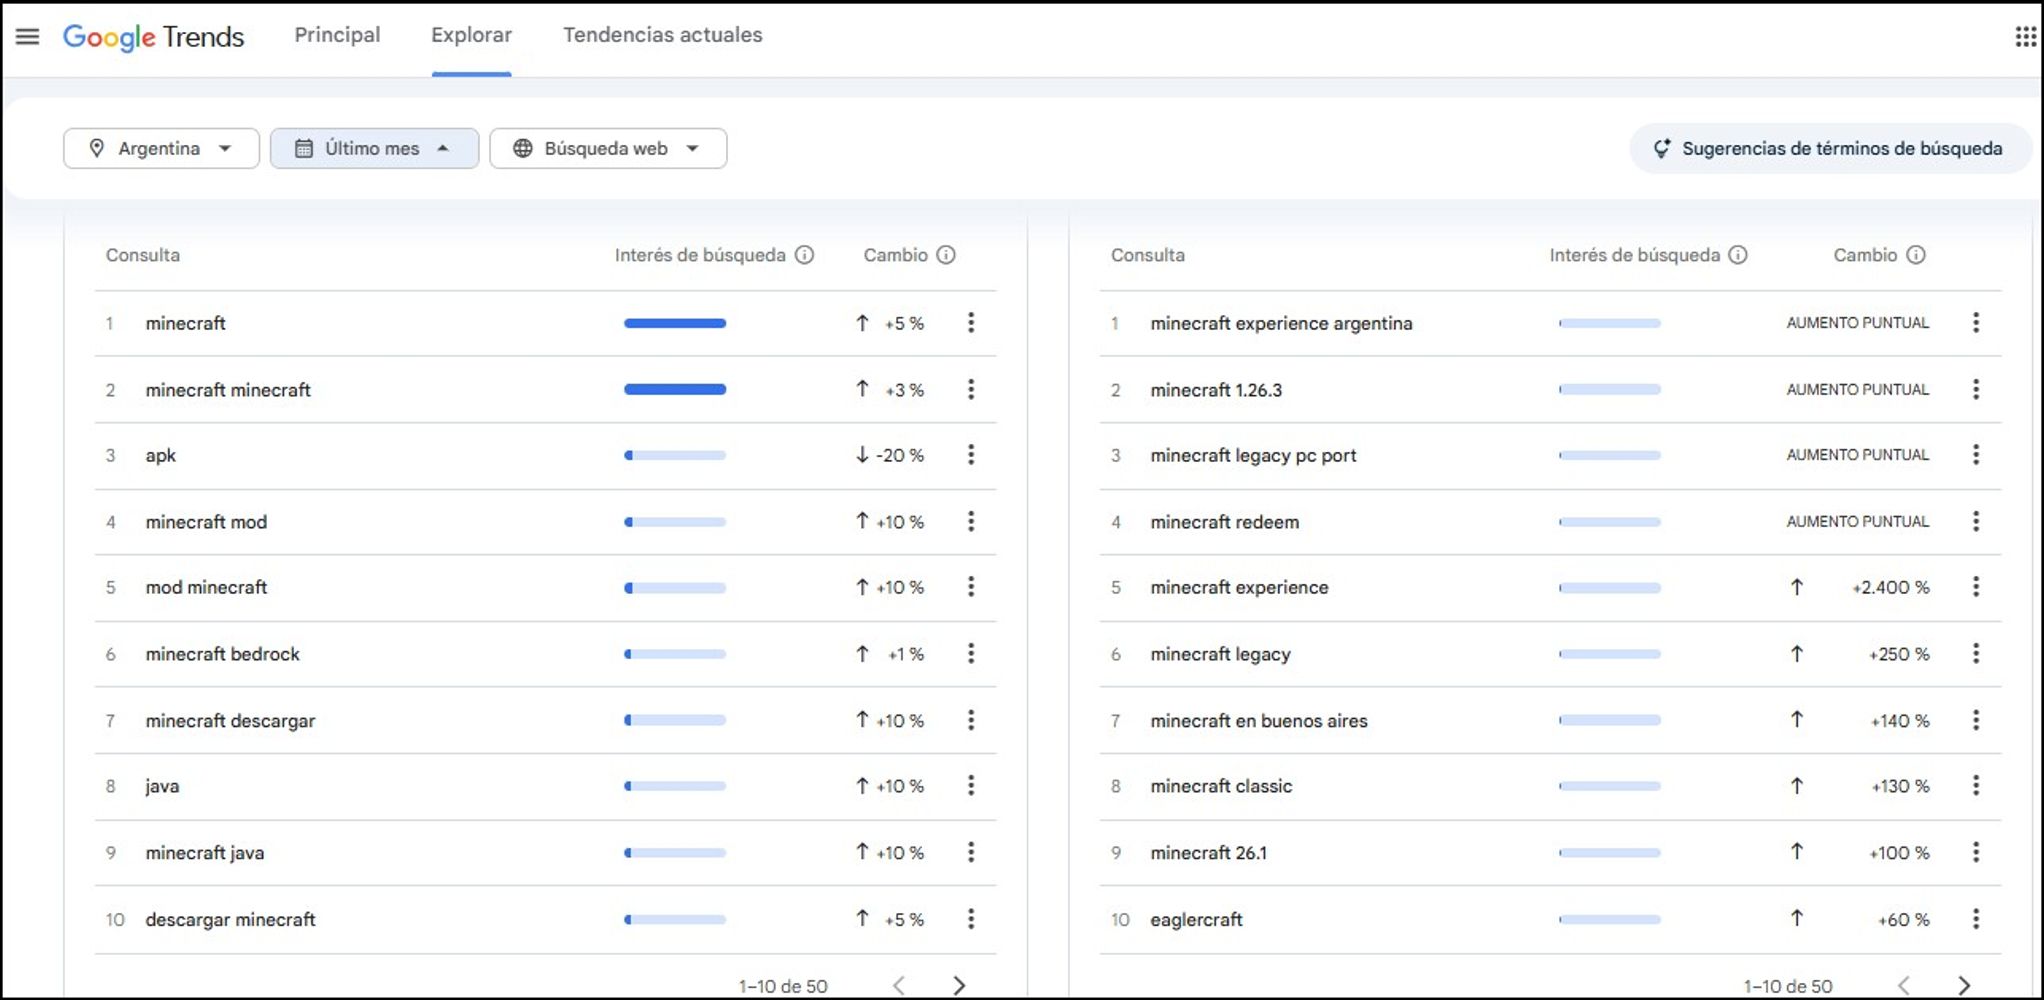Open the minecraft descargar query

click(230, 721)
